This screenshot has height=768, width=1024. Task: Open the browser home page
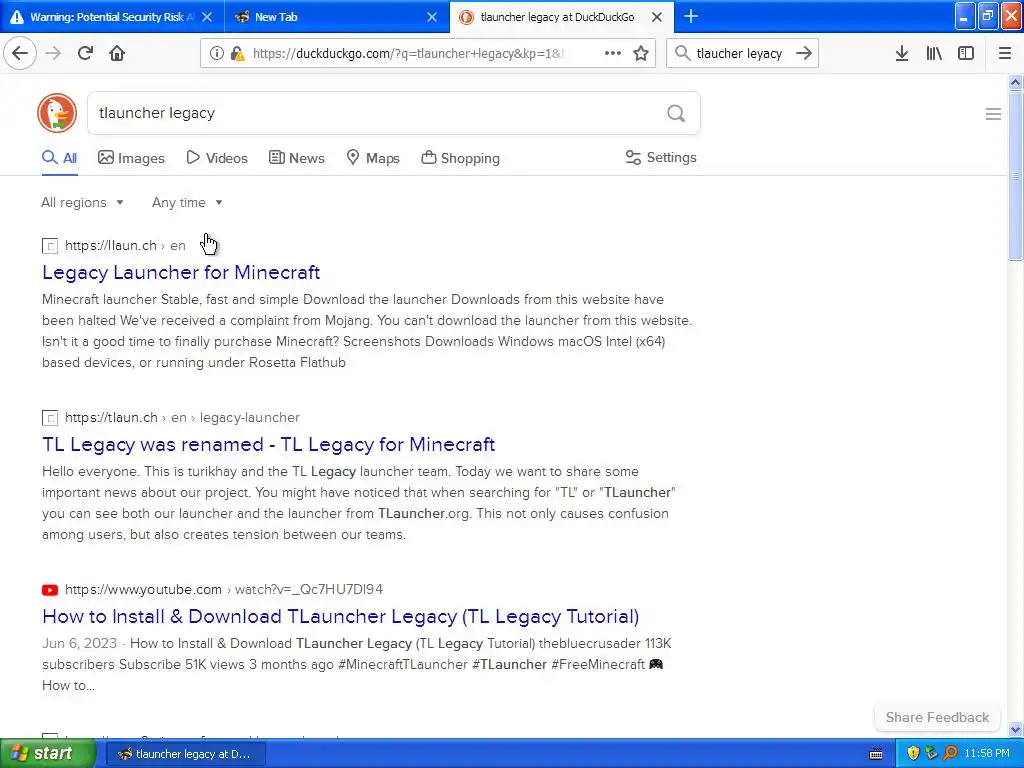[117, 53]
